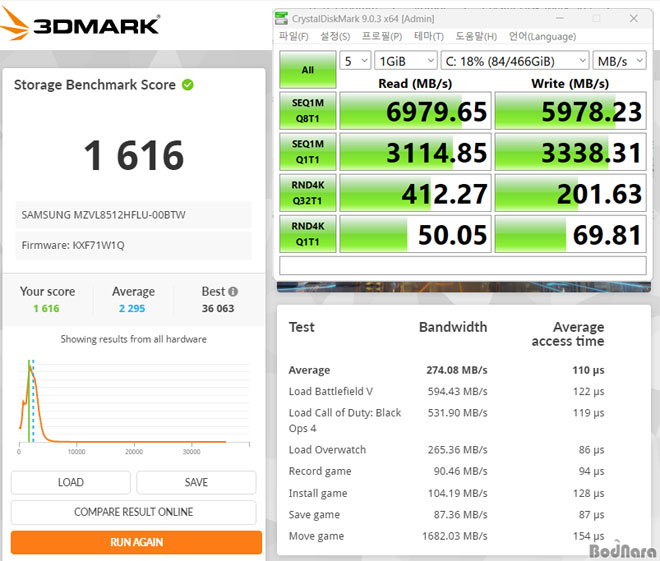Open the 설정(S) menu
This screenshot has width=660, height=561.
pyautogui.click(x=335, y=37)
